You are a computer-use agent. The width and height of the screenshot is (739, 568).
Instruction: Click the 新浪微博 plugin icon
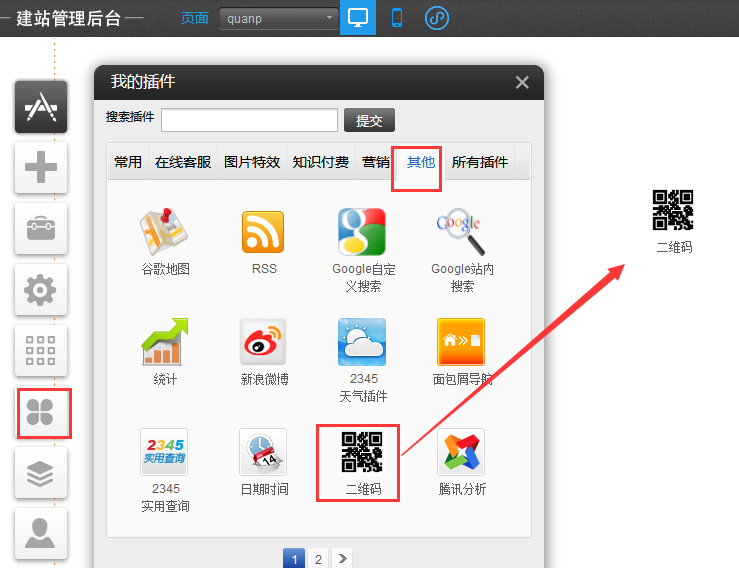coord(263,343)
